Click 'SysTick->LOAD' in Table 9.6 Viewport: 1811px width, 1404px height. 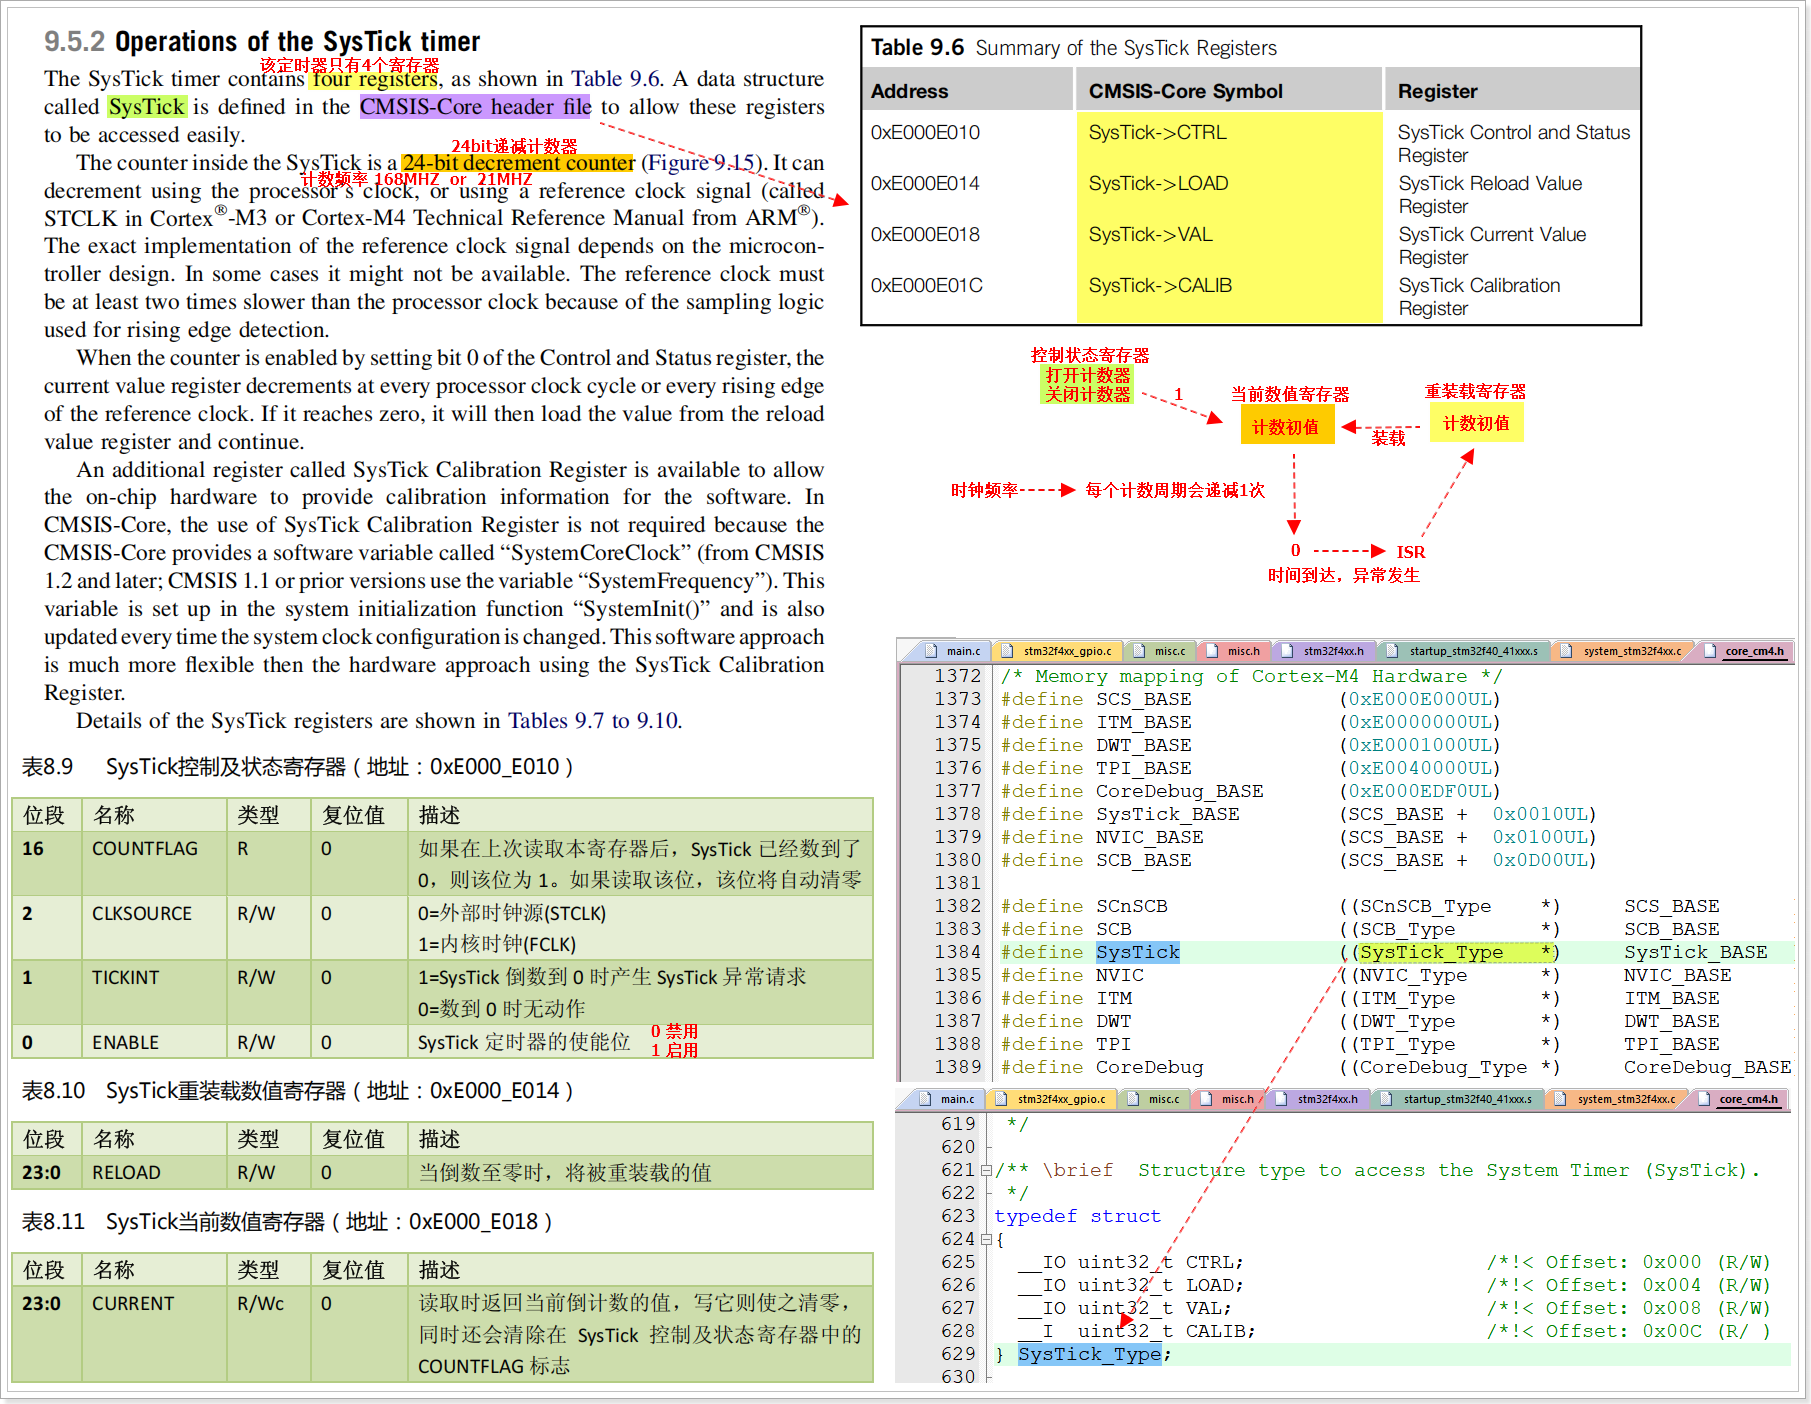click(1158, 184)
